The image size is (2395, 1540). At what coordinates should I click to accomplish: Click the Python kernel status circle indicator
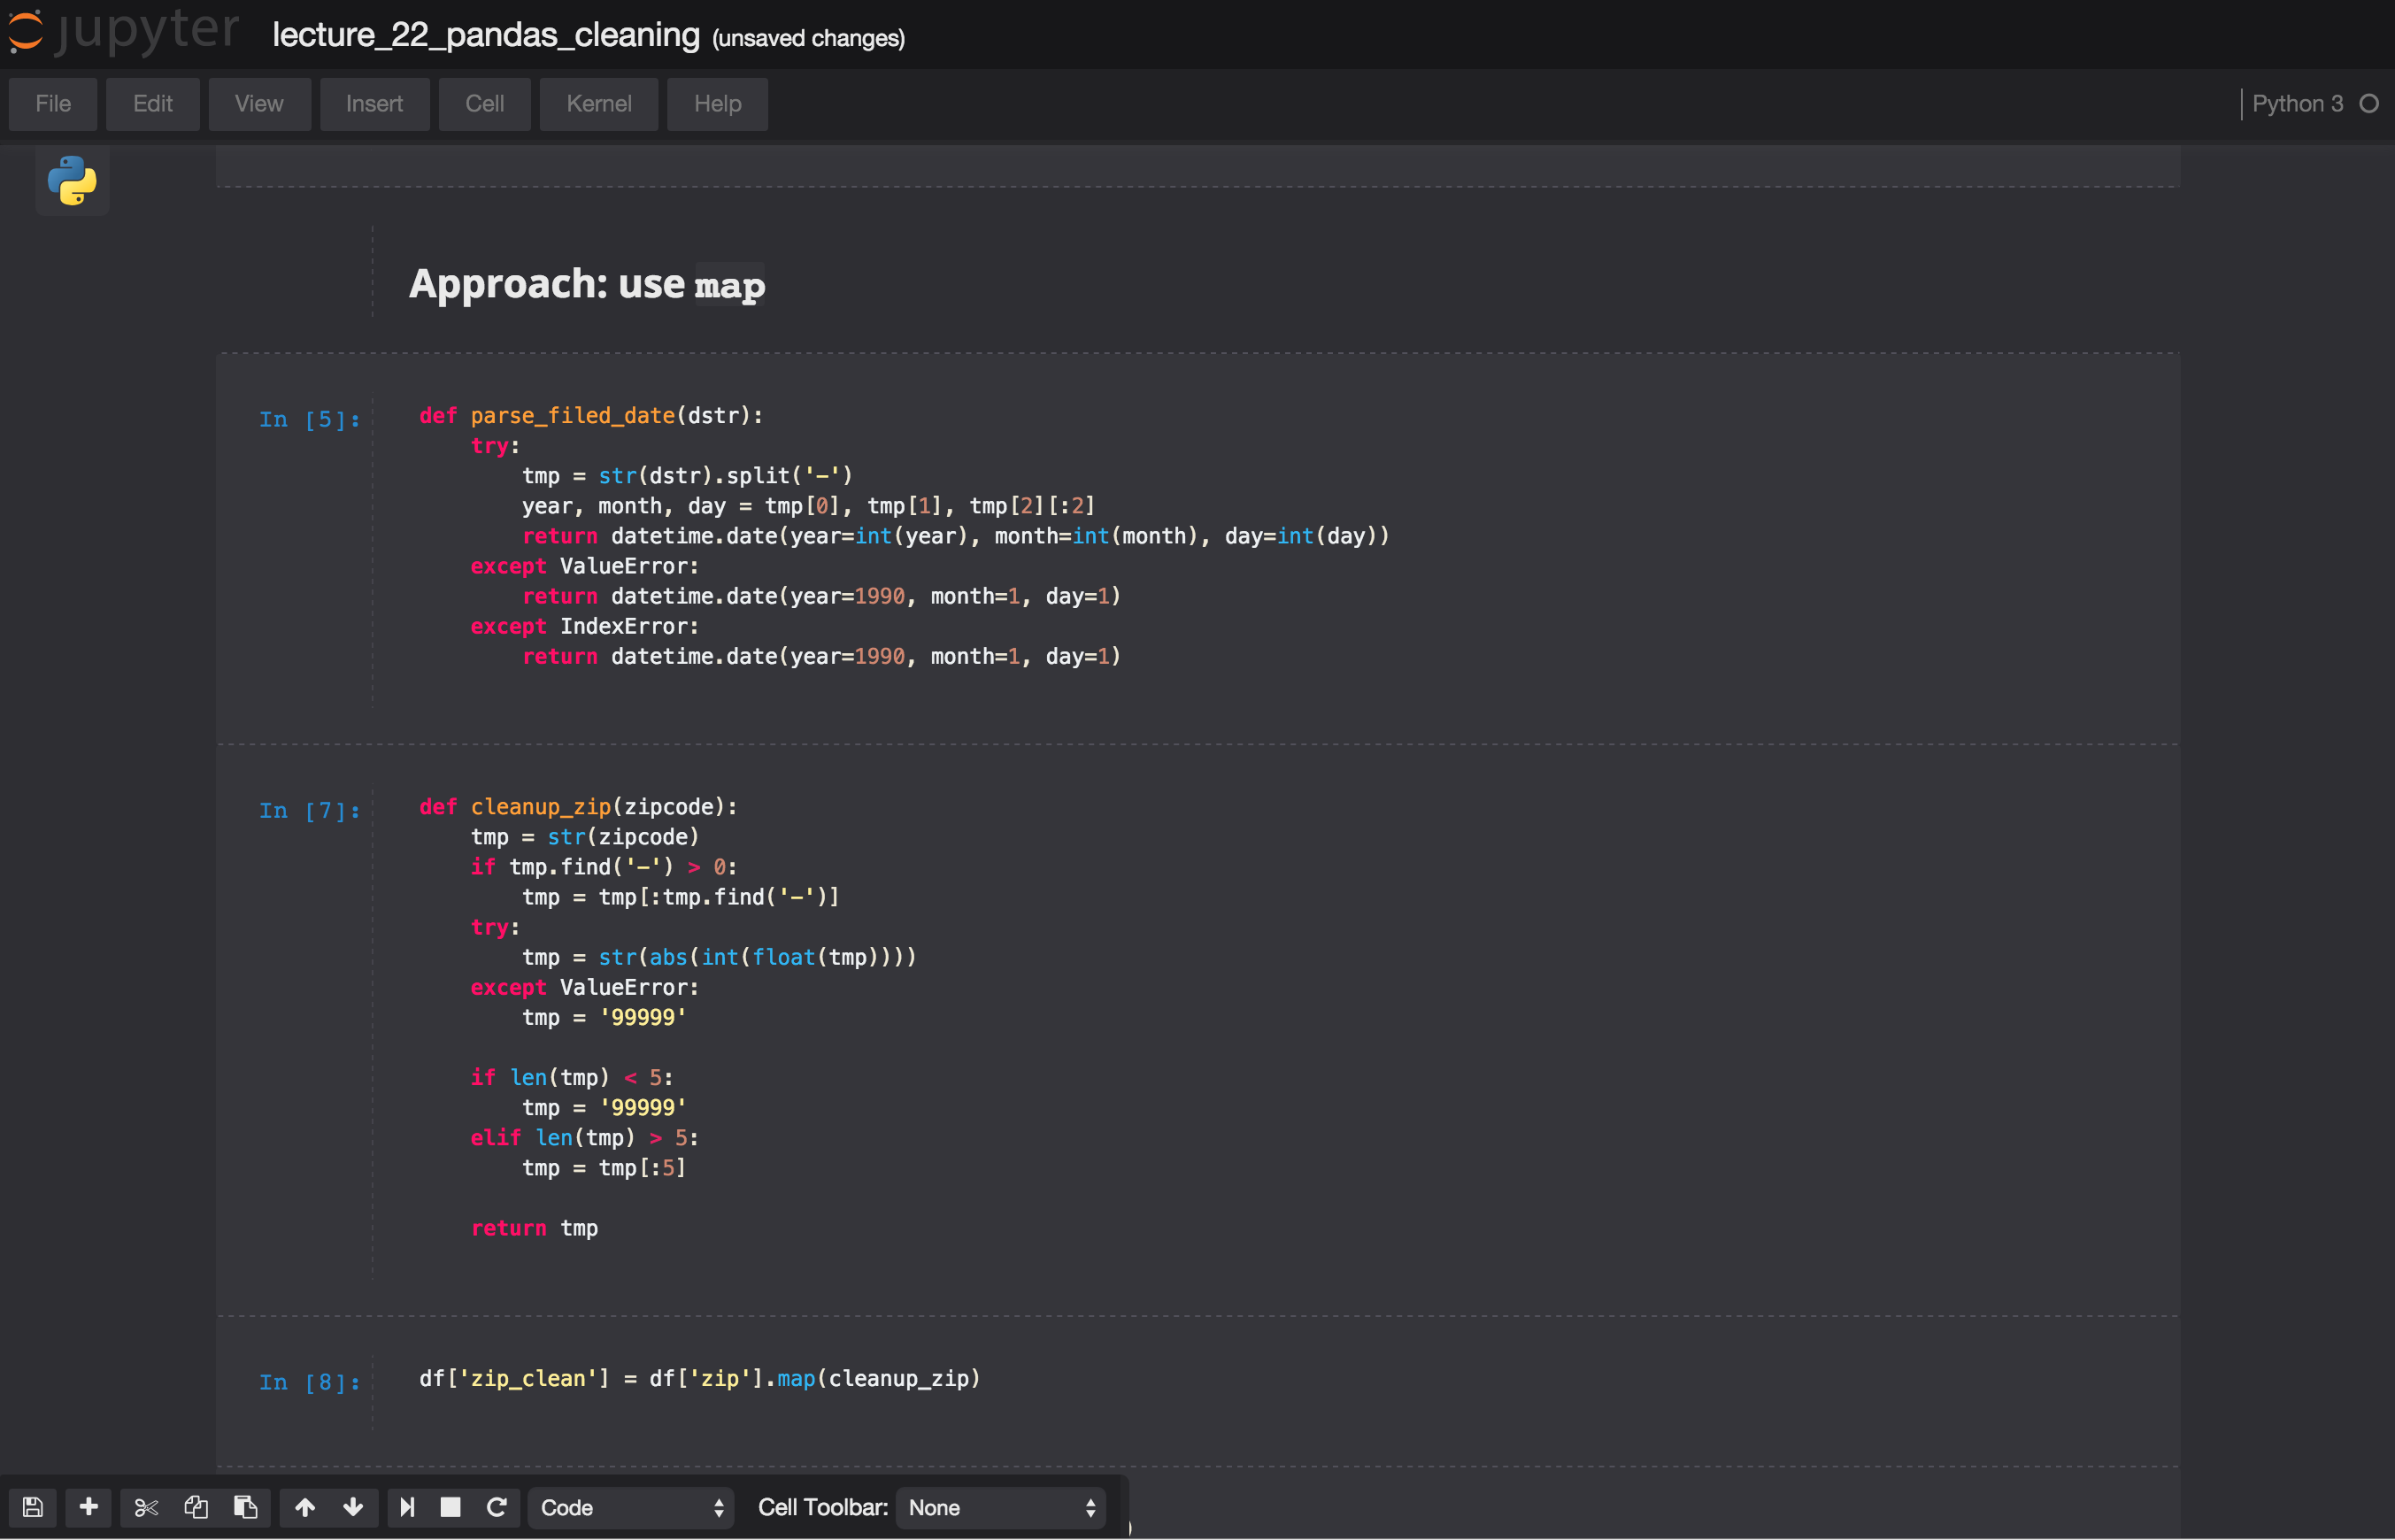point(2368,104)
